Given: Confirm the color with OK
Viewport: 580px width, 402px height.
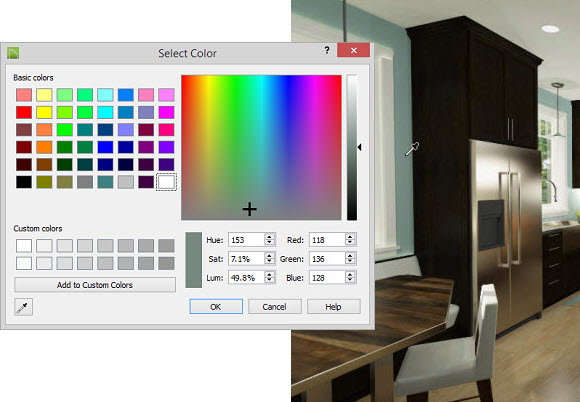Looking at the screenshot, I should 216,307.
